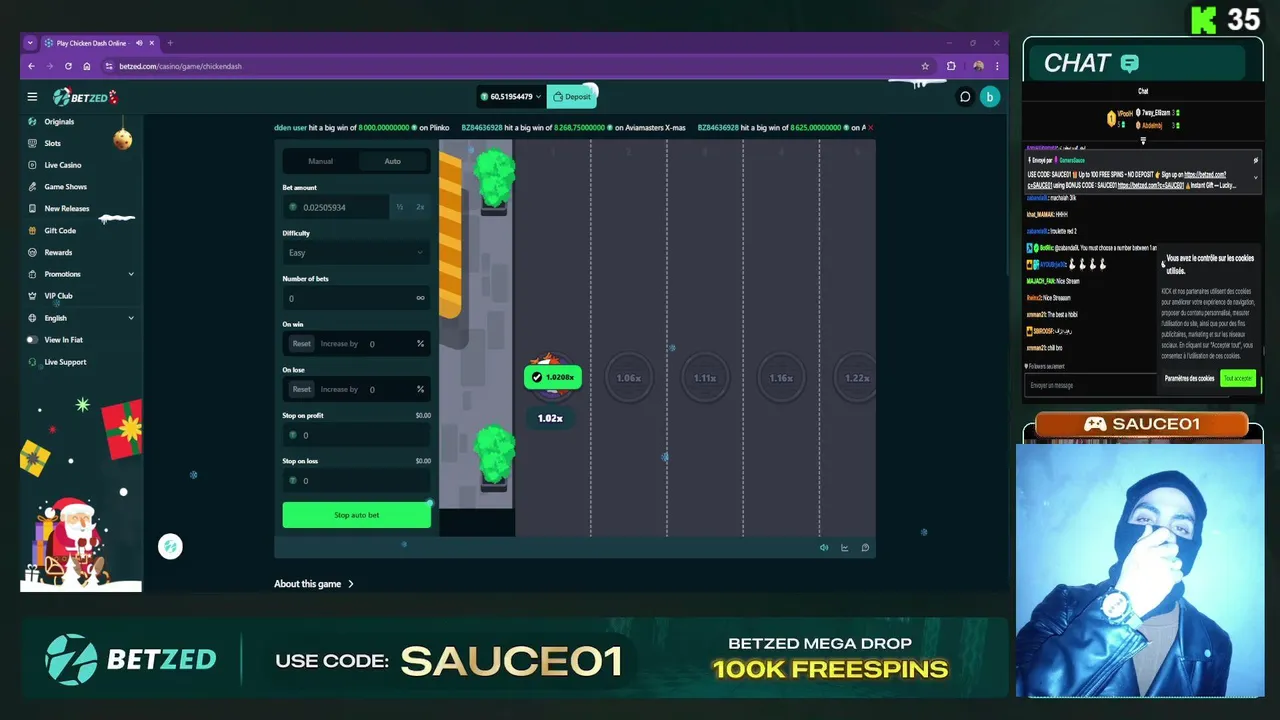Expand the Promotions submenu

pyautogui.click(x=131, y=274)
